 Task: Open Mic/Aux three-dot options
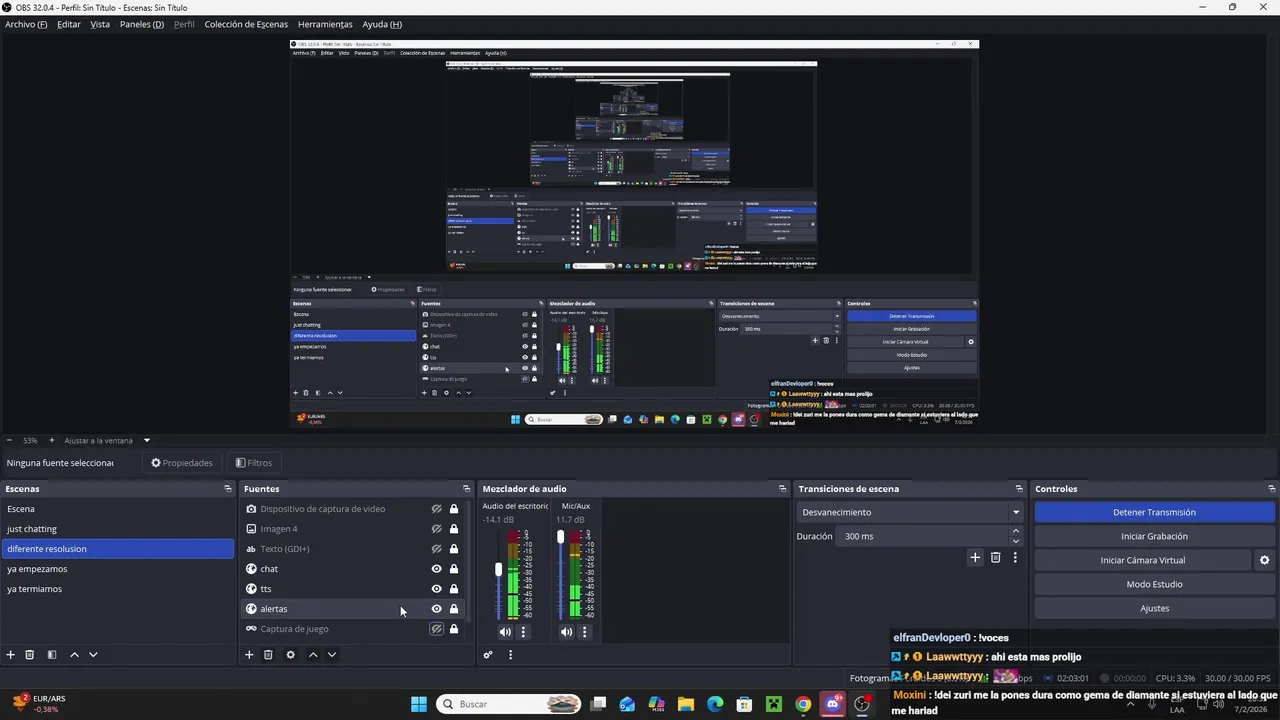pos(585,632)
